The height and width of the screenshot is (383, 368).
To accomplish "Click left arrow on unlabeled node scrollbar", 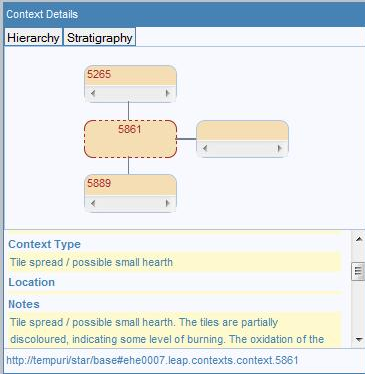I will click(205, 148).
